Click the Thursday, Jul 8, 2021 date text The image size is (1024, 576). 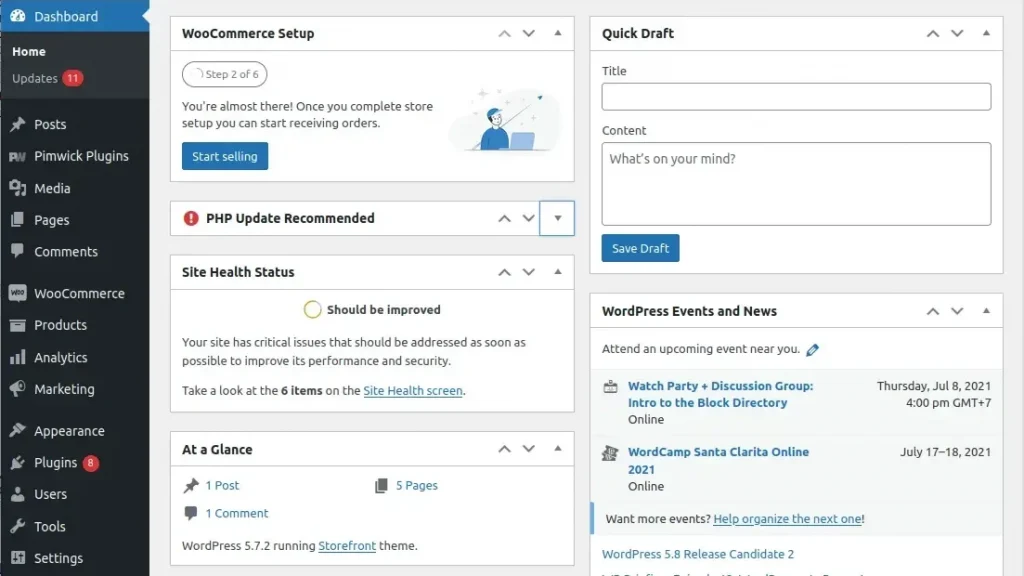934,386
